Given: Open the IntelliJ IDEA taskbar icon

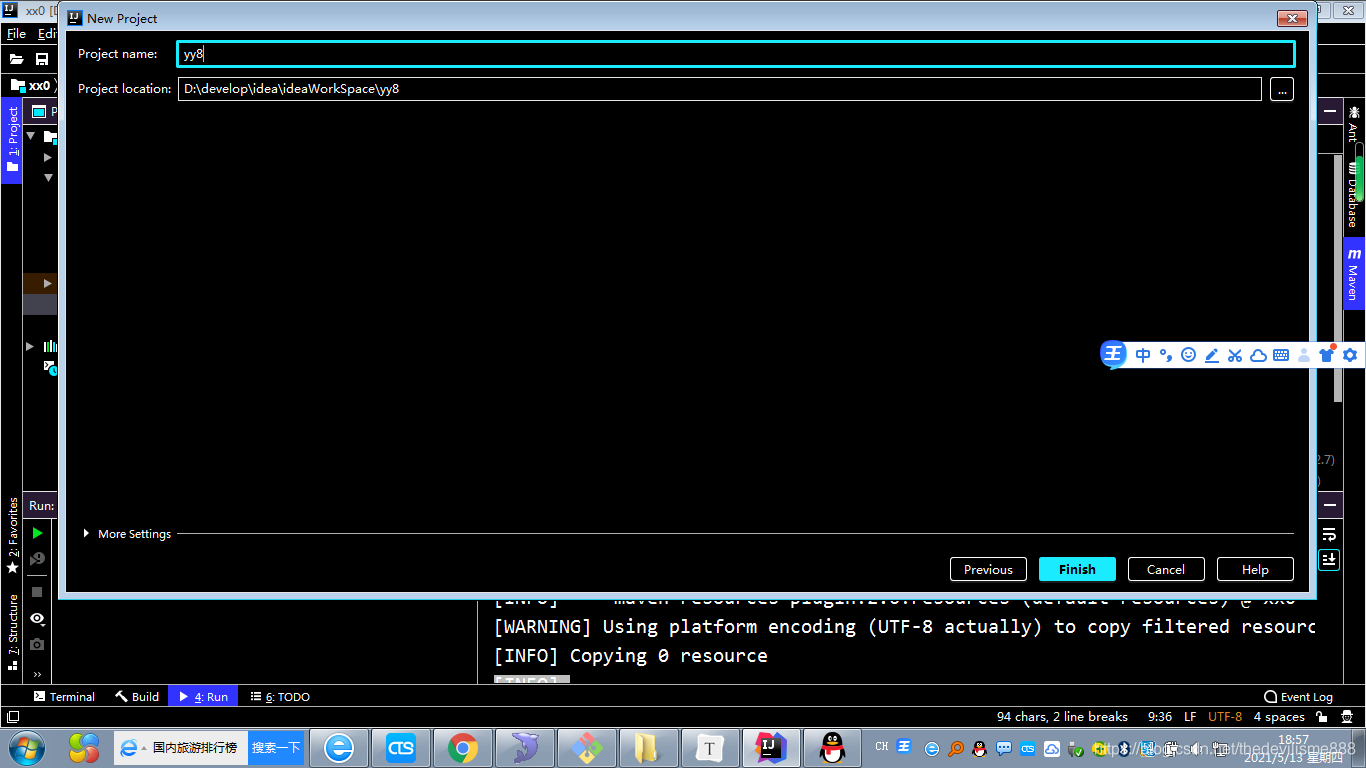Looking at the screenshot, I should tap(771, 747).
